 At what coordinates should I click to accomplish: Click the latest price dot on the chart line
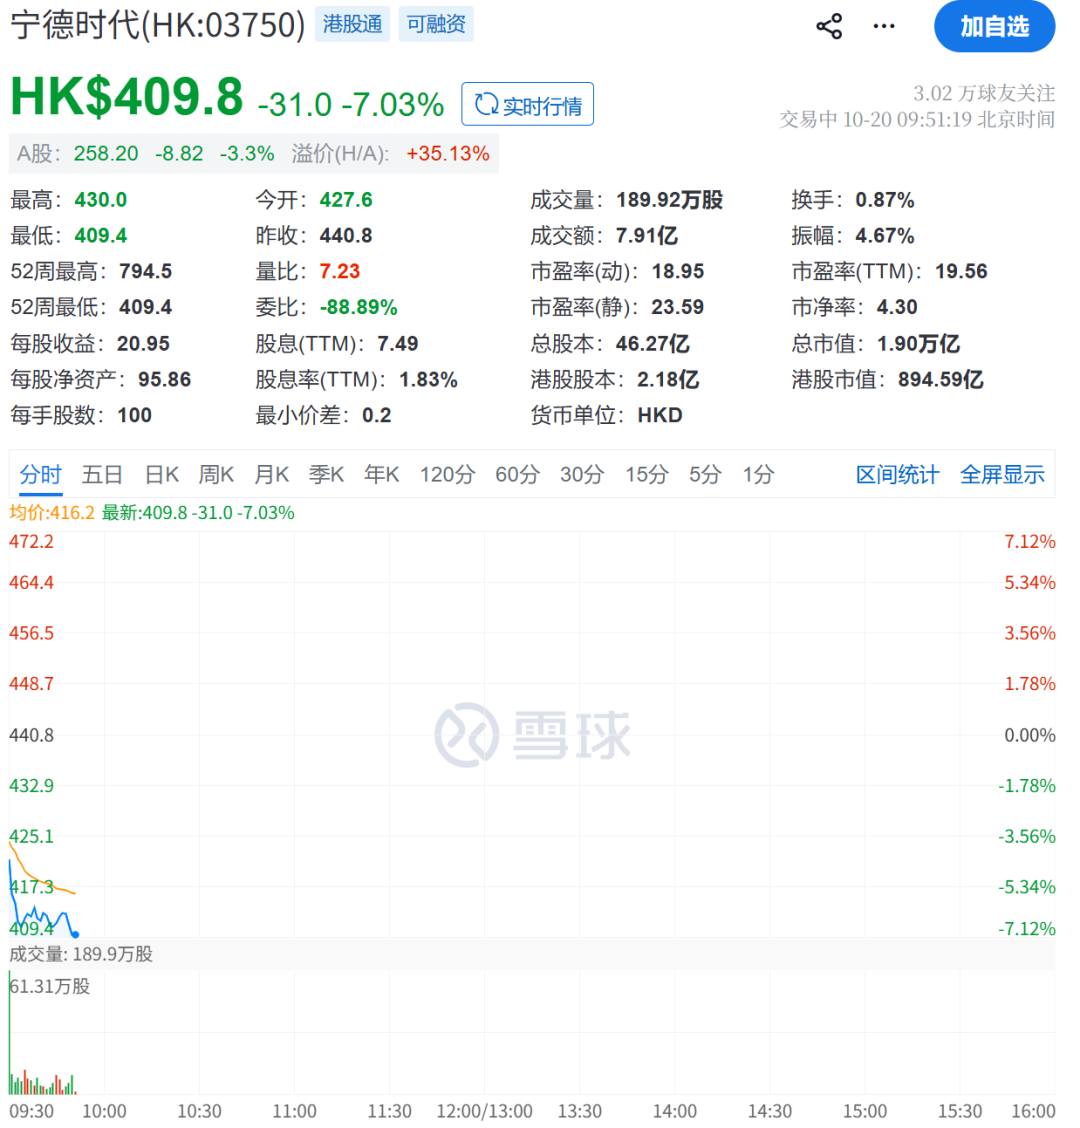coord(76,934)
